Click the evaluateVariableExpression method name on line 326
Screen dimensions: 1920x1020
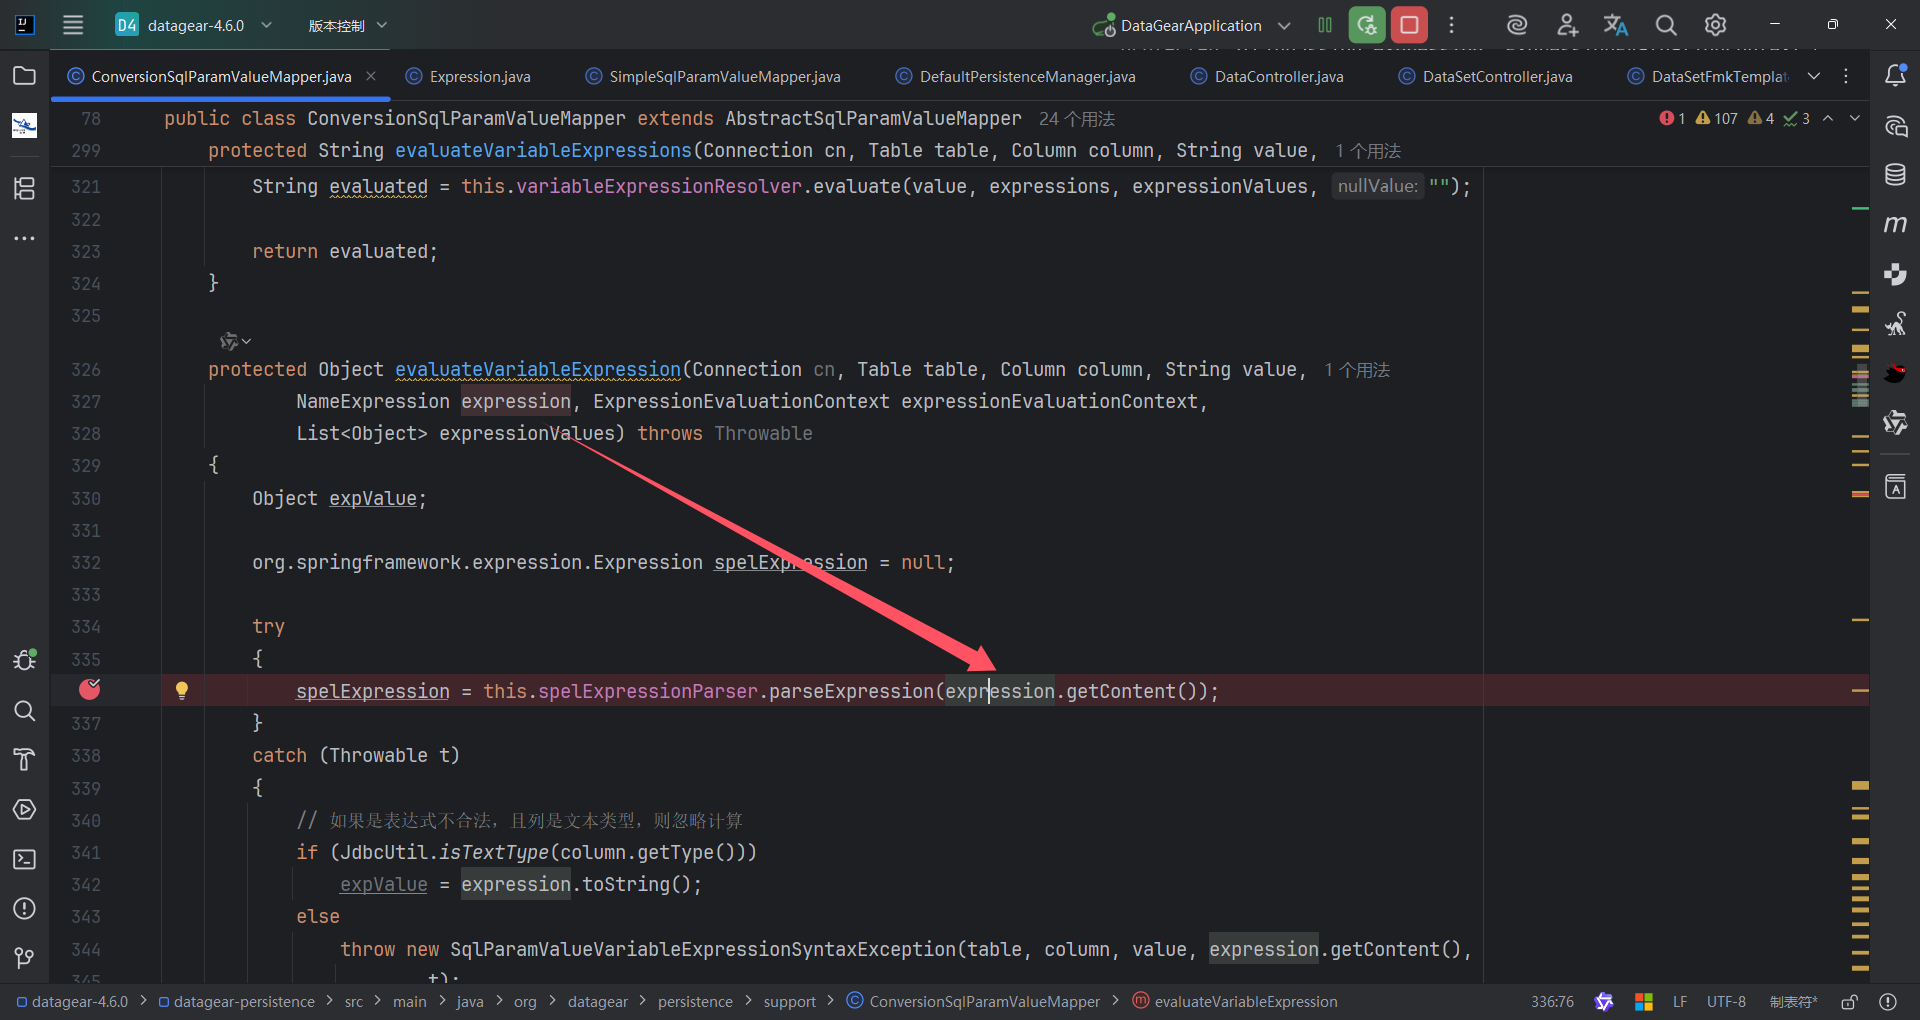click(x=538, y=370)
